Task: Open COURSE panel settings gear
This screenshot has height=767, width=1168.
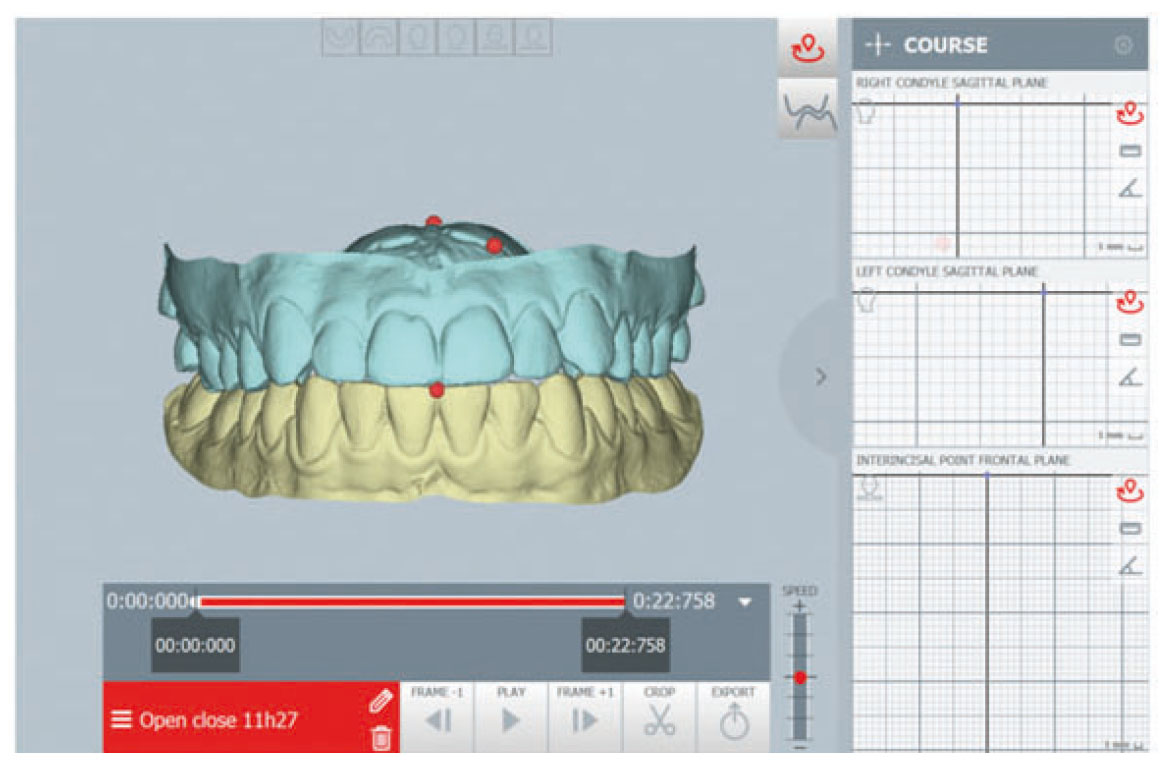Action: (x=1123, y=45)
